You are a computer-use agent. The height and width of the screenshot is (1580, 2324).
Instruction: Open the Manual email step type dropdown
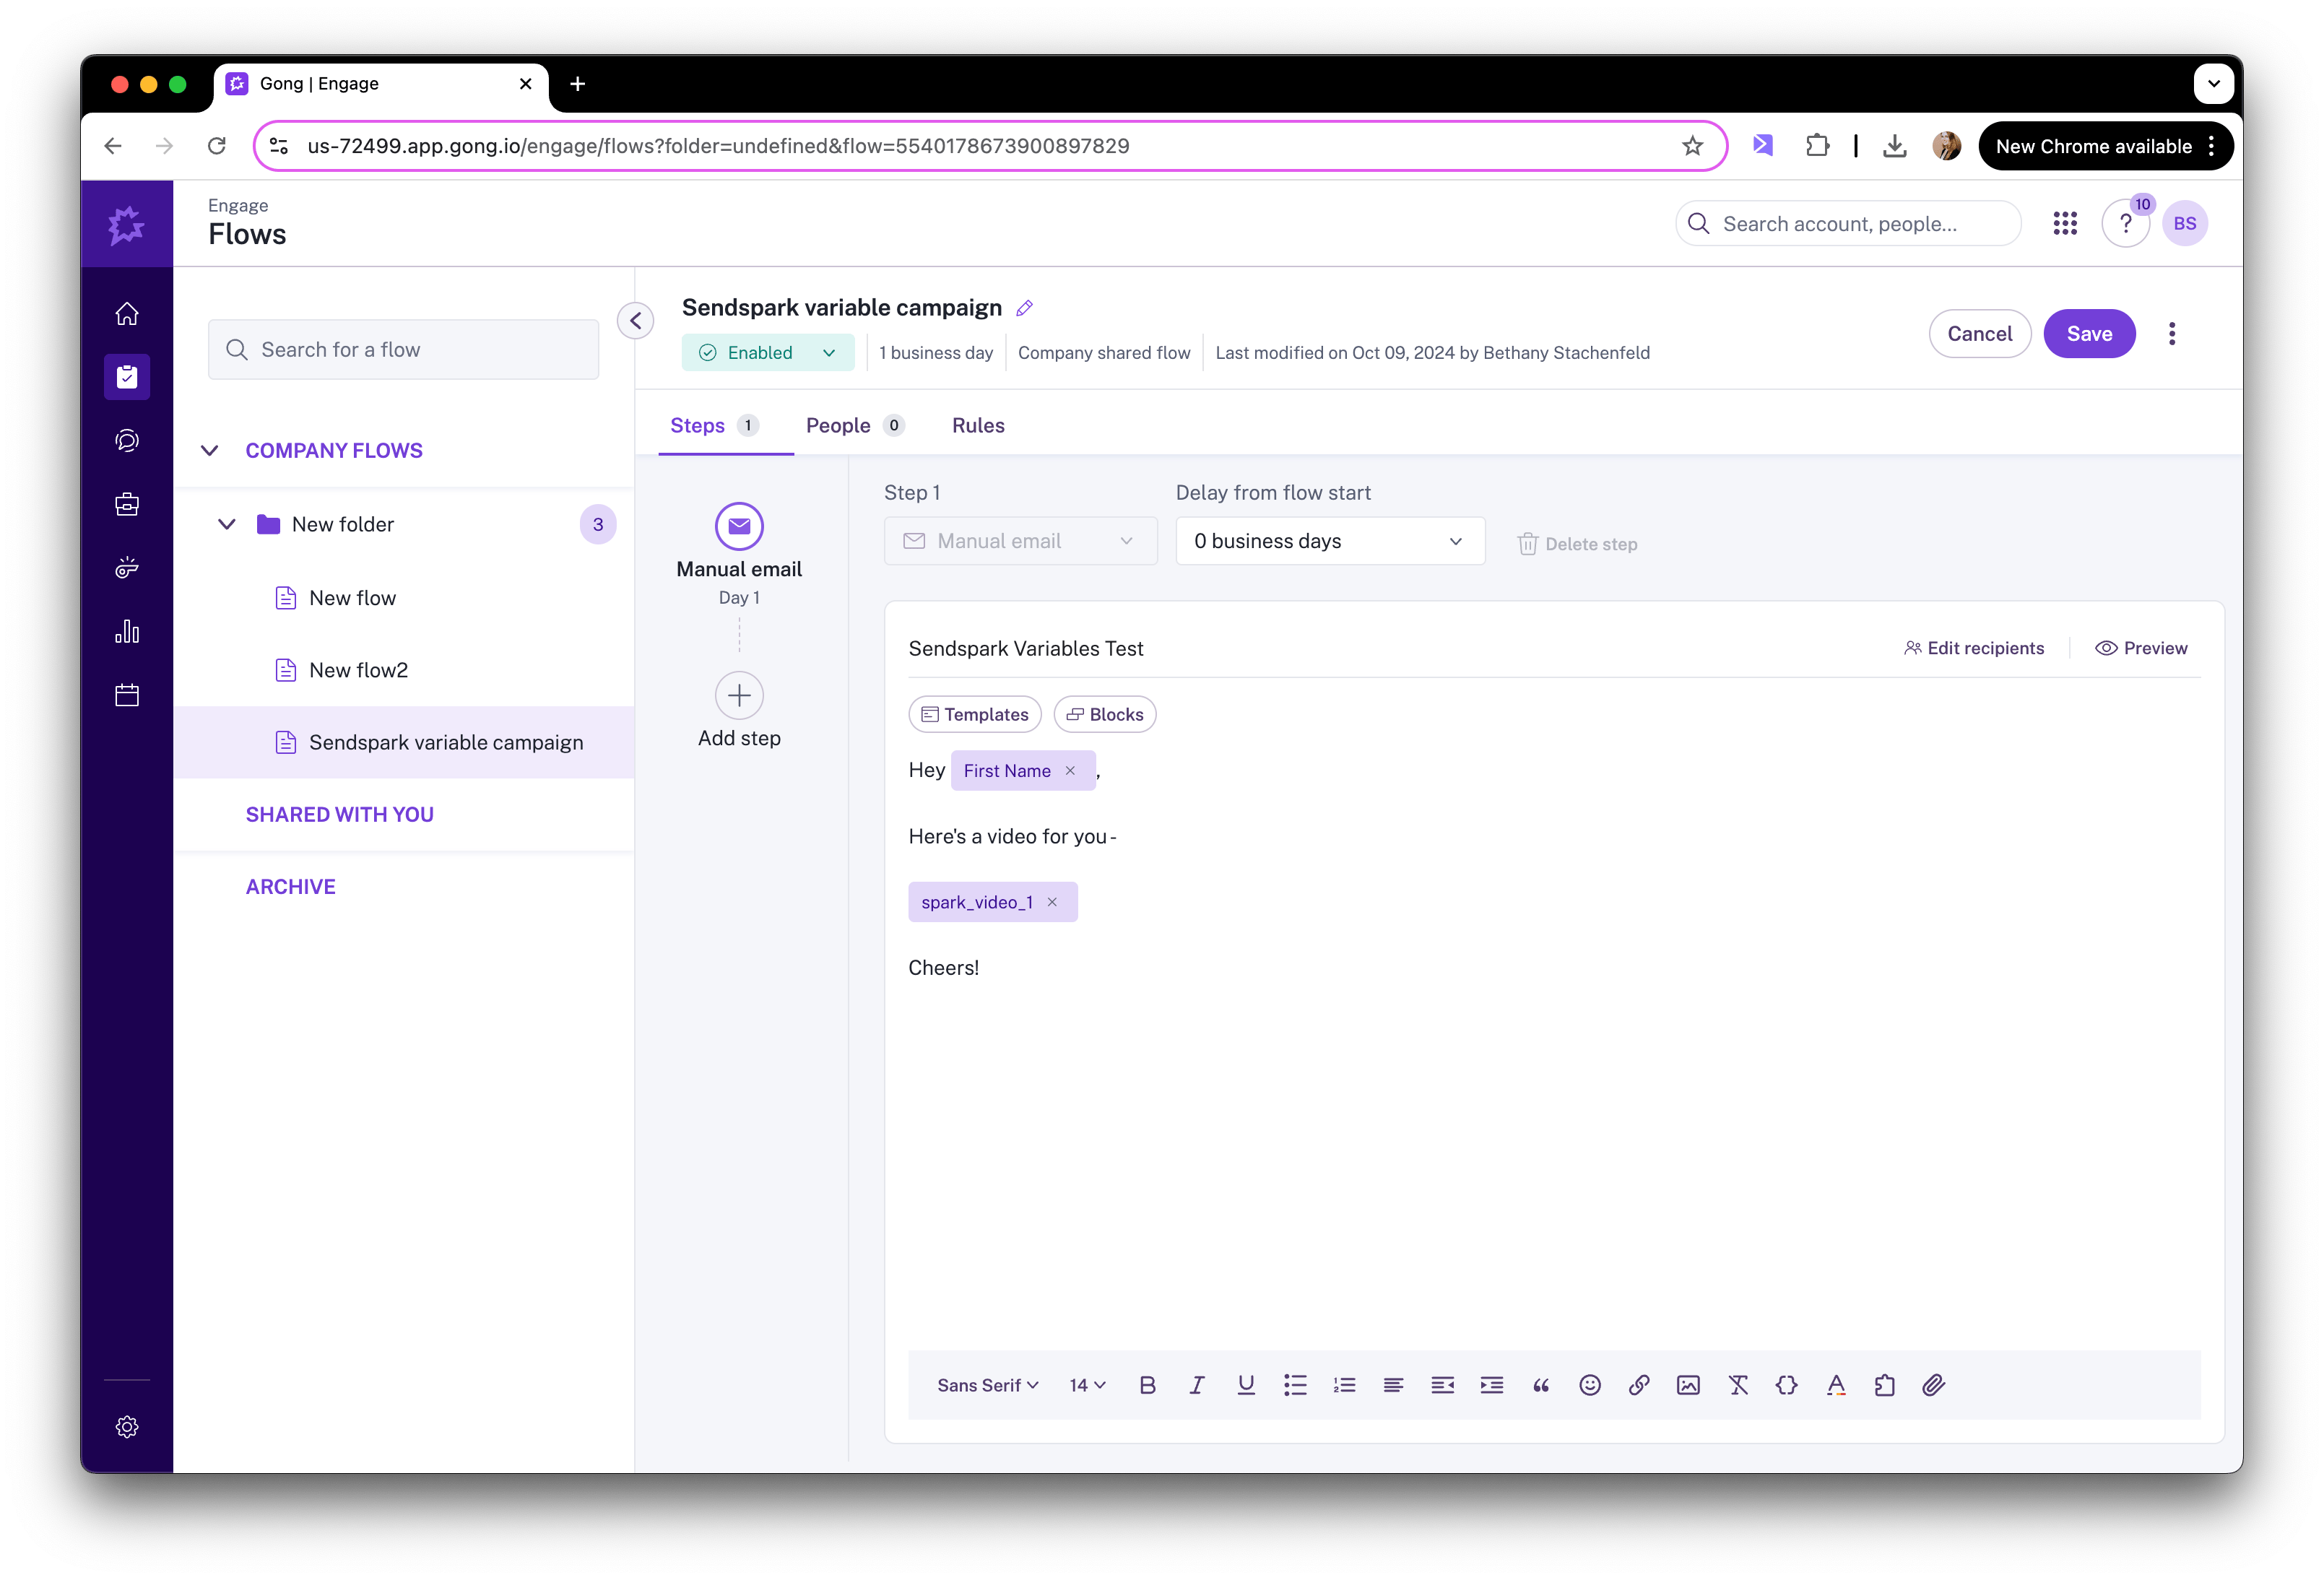click(x=1020, y=541)
